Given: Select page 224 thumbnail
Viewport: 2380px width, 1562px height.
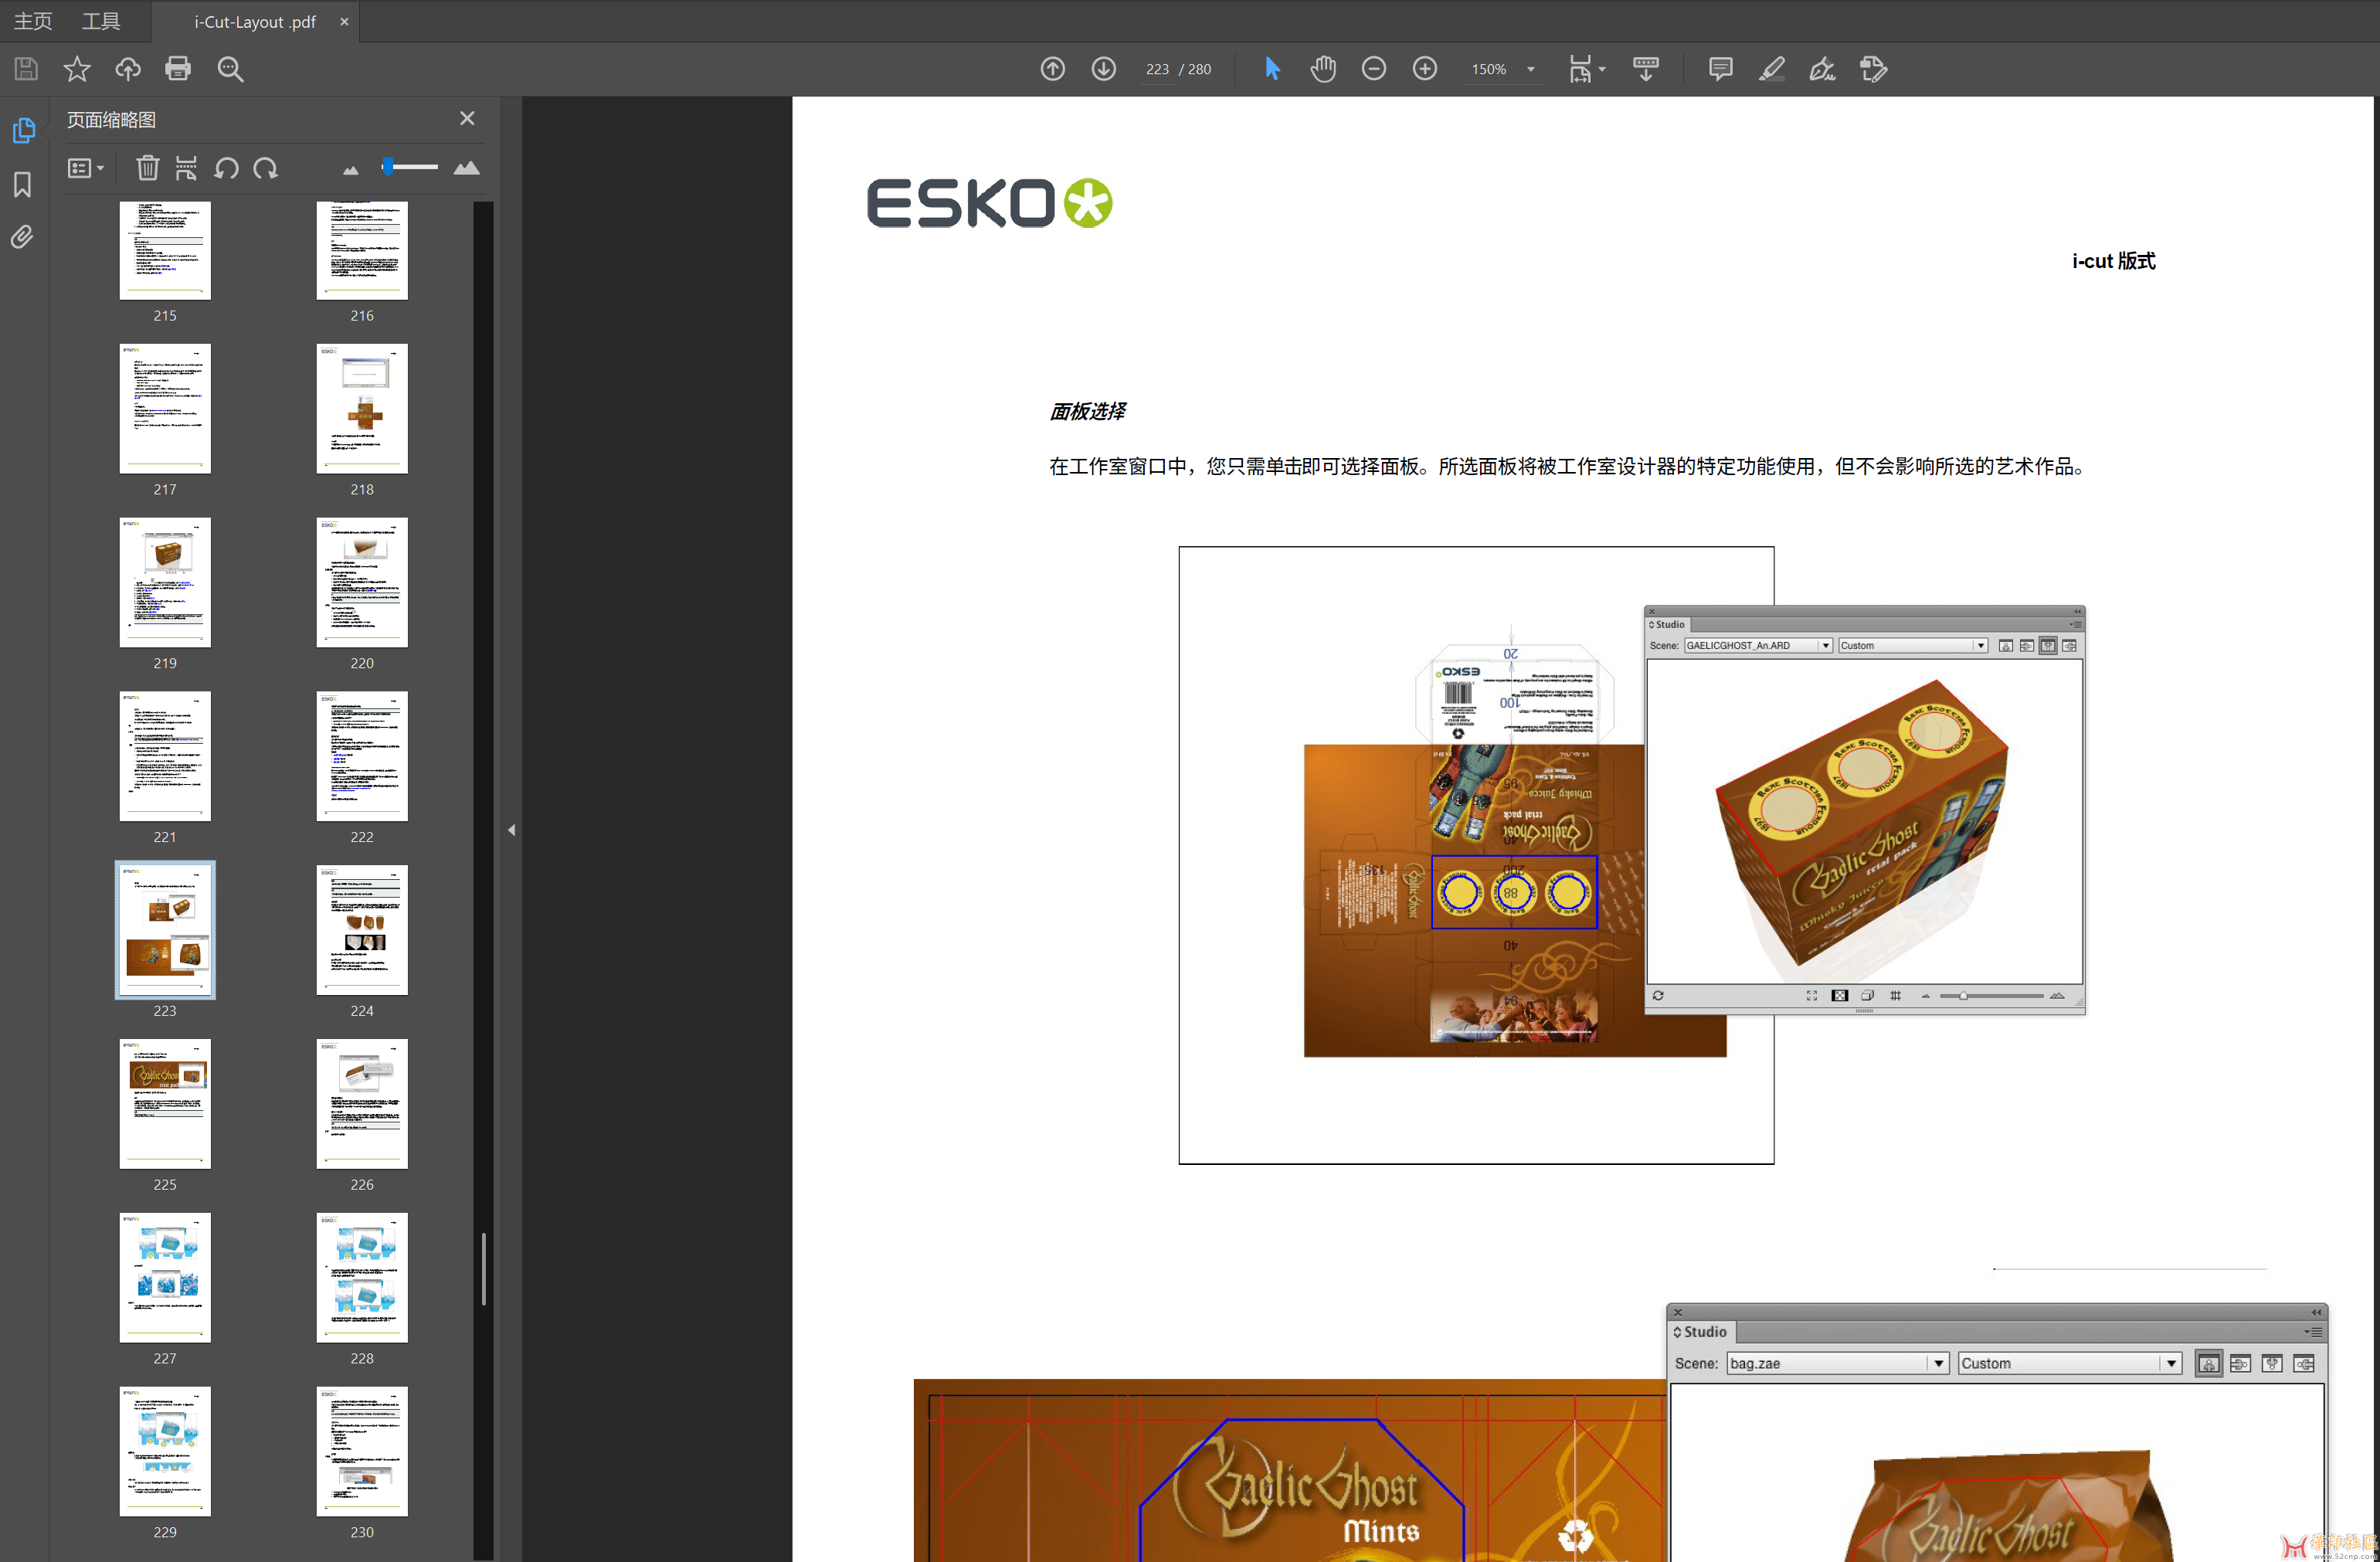Looking at the screenshot, I should (x=362, y=930).
